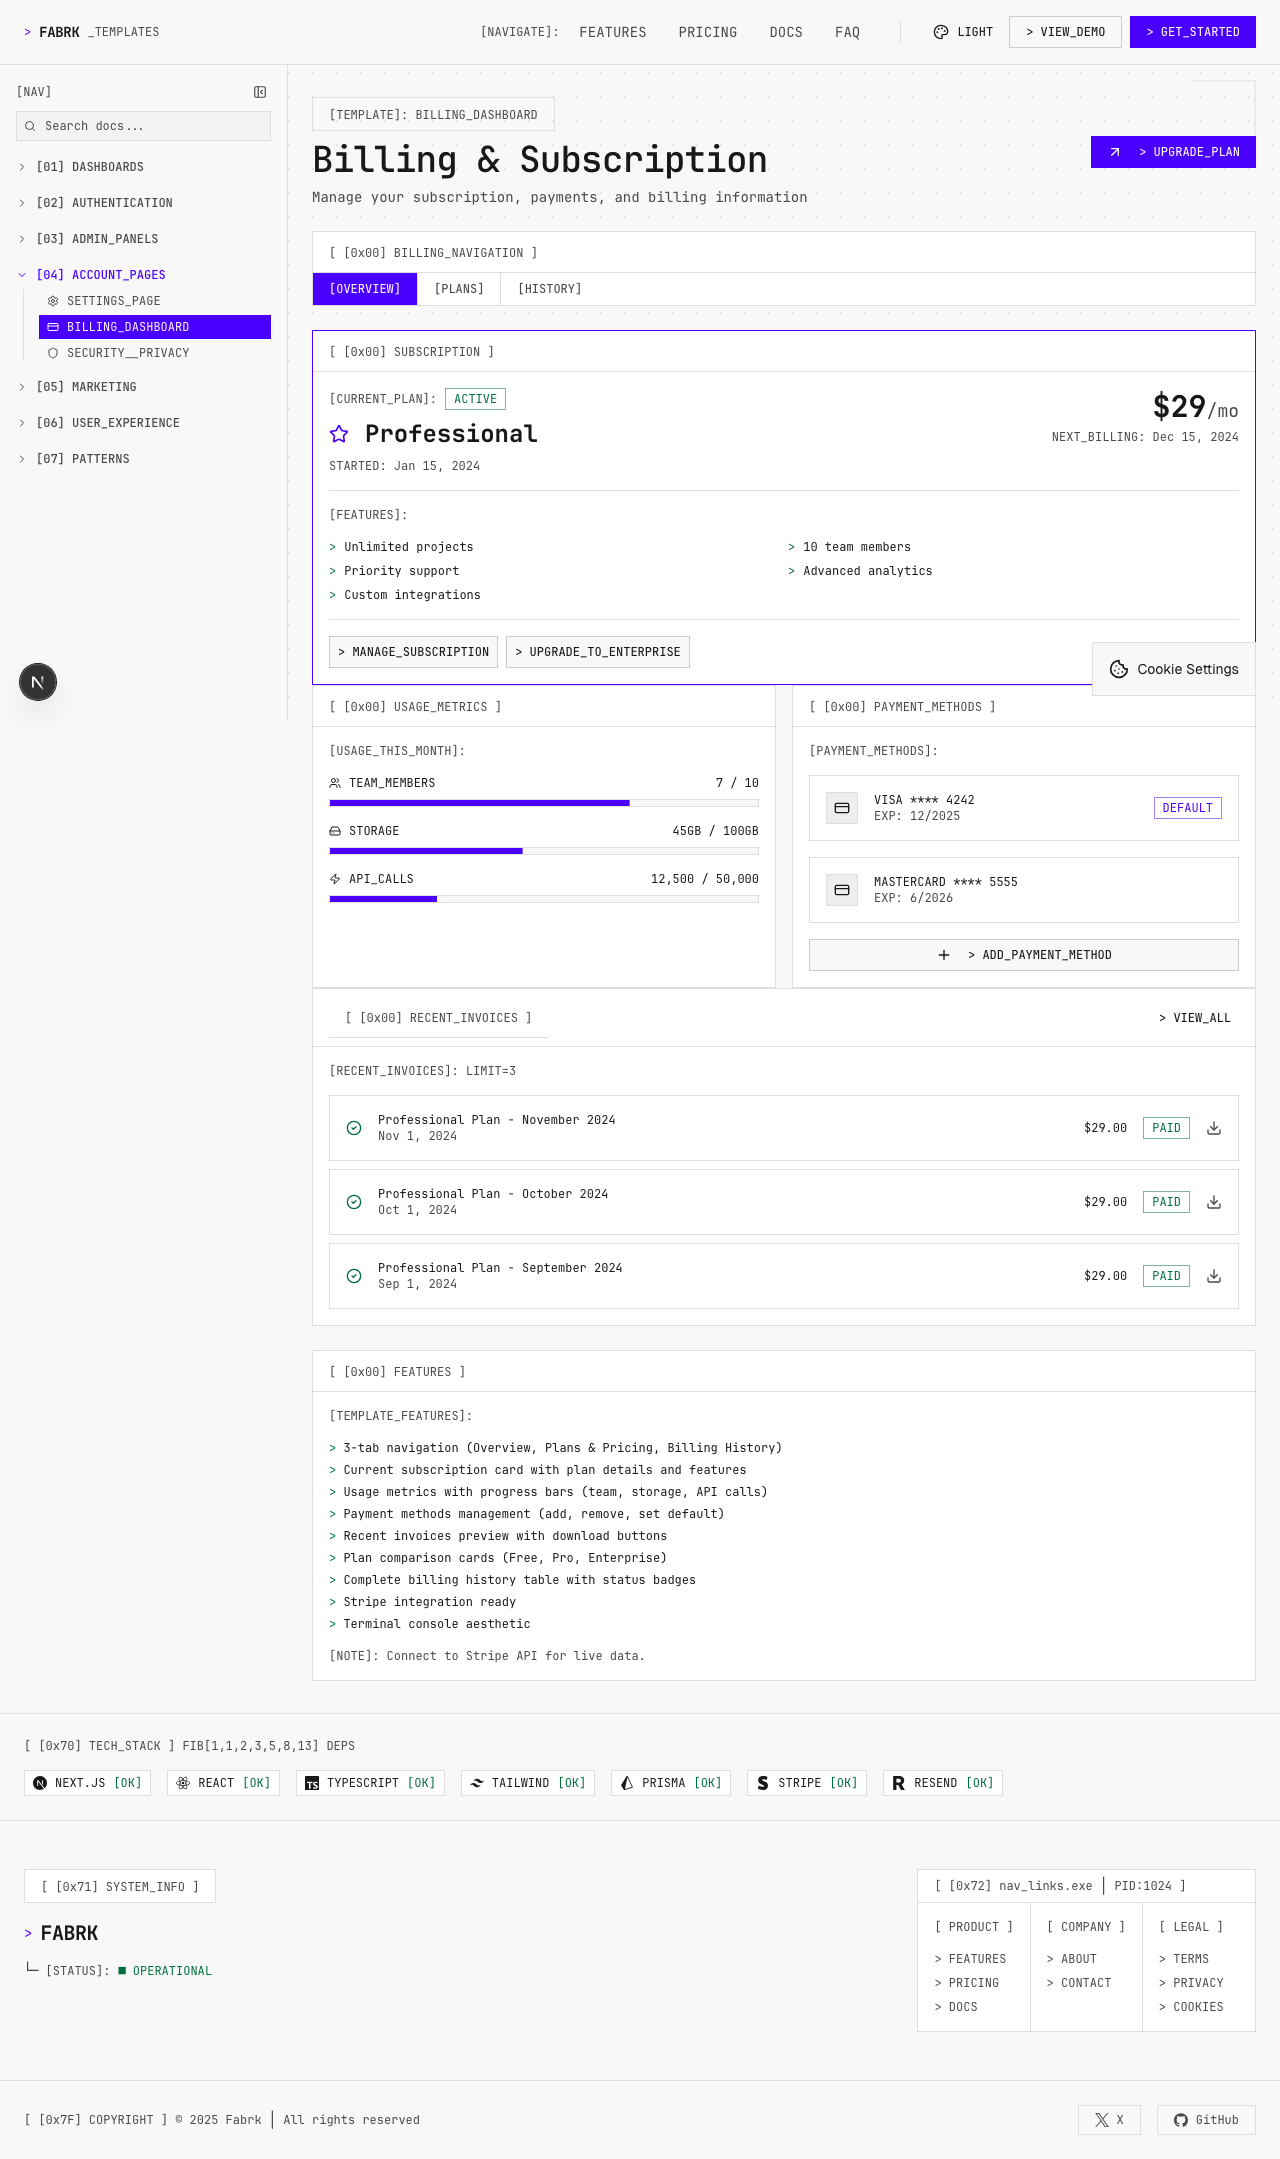
Task: Click the API_CALLS lightning icon
Action: pos(335,879)
